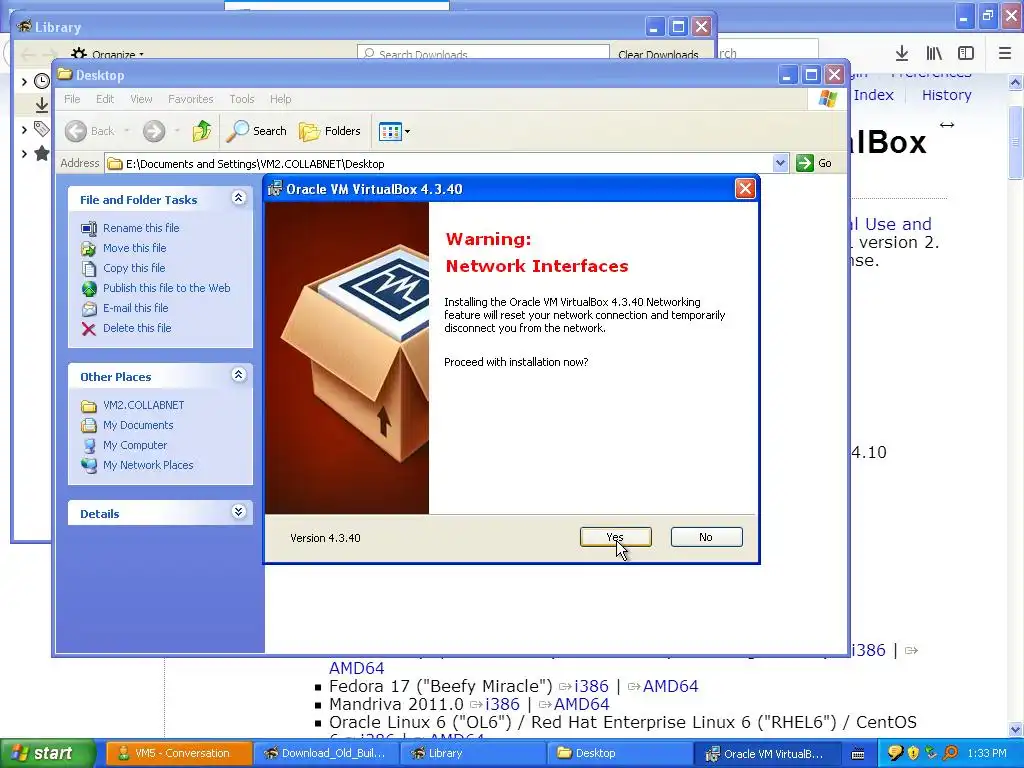The image size is (1024, 768).
Task: Toggle the Folders pane
Action: tap(330, 131)
